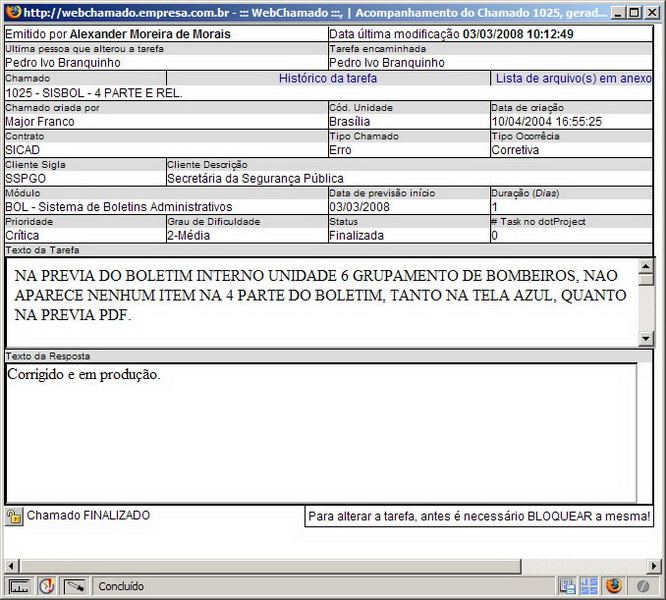Open Lista de arquivo(s) em anexo link

coord(574,78)
